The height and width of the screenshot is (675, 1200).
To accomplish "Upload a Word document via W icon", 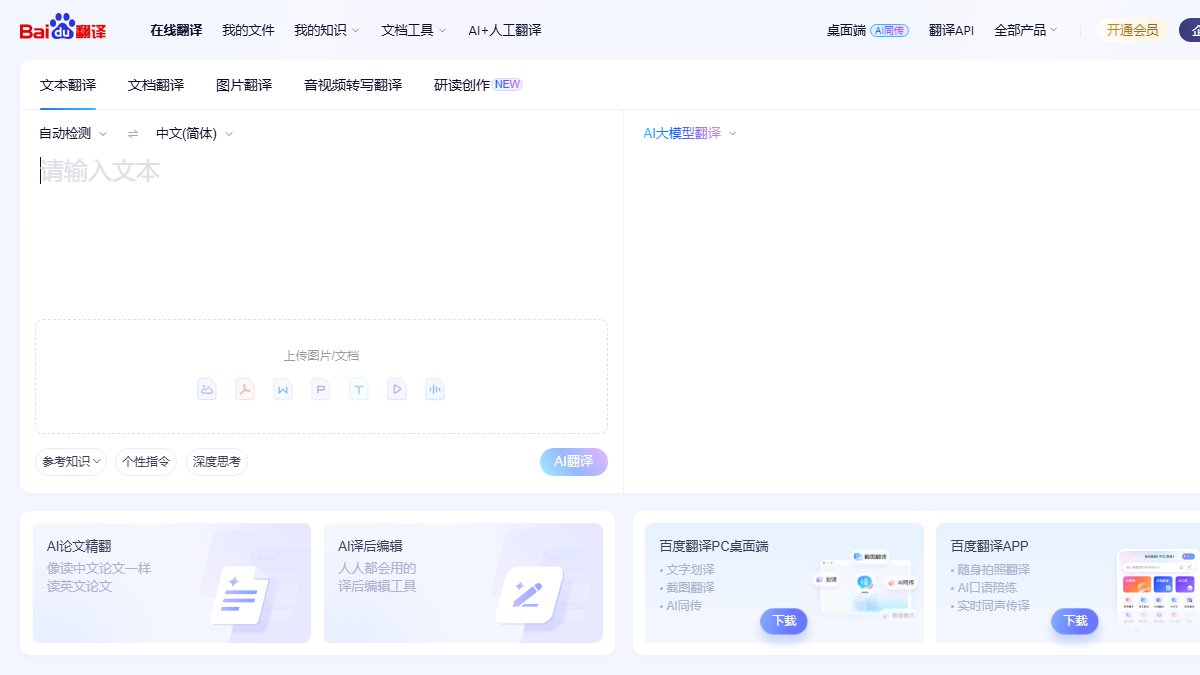I will [x=283, y=390].
